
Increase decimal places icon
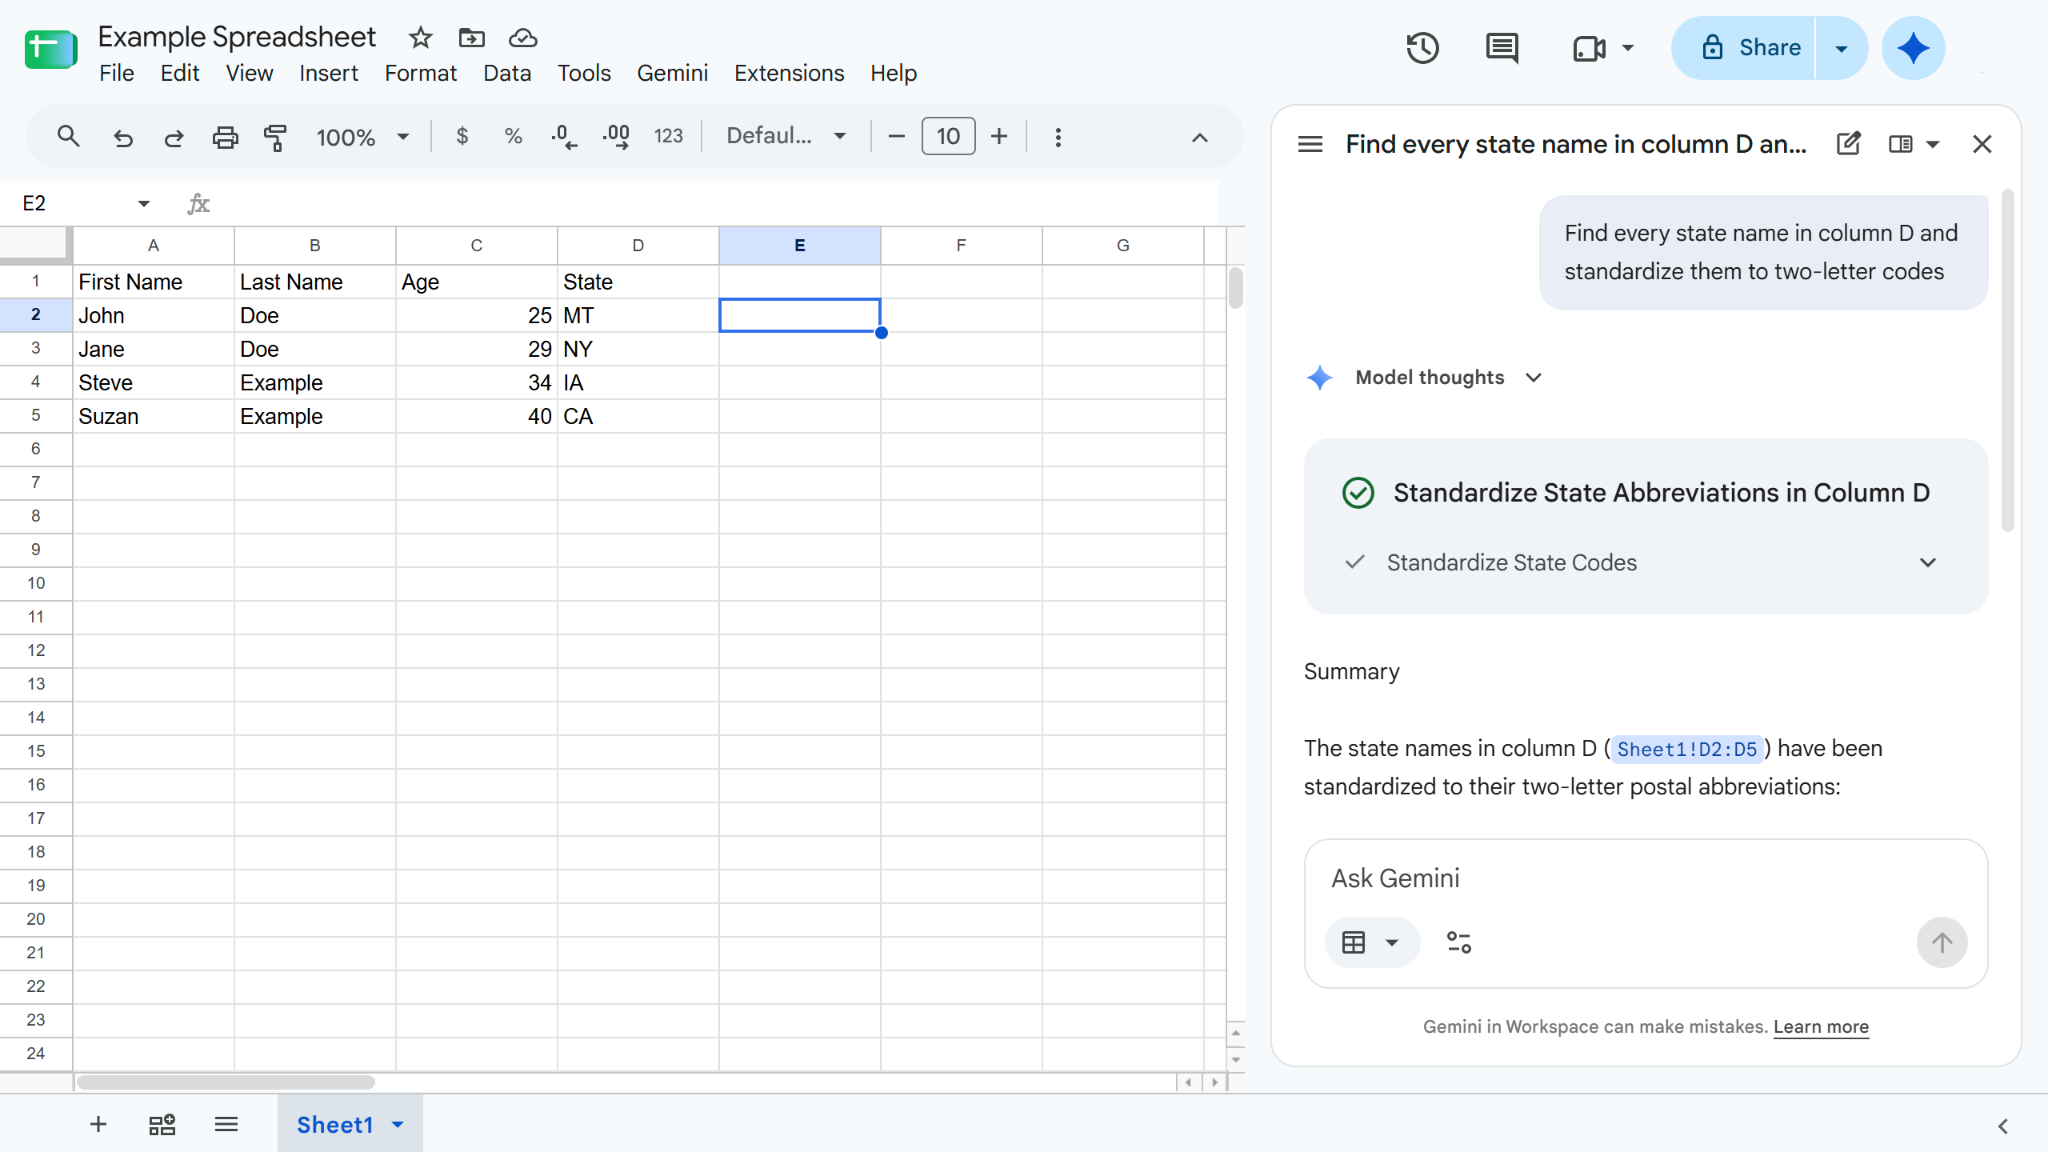pos(616,137)
